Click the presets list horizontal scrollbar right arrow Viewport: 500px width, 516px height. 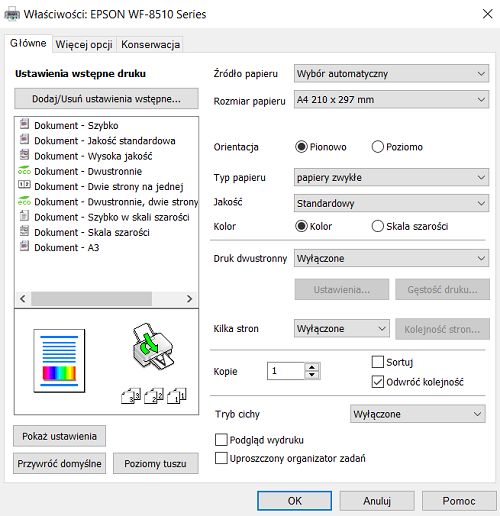point(190,298)
